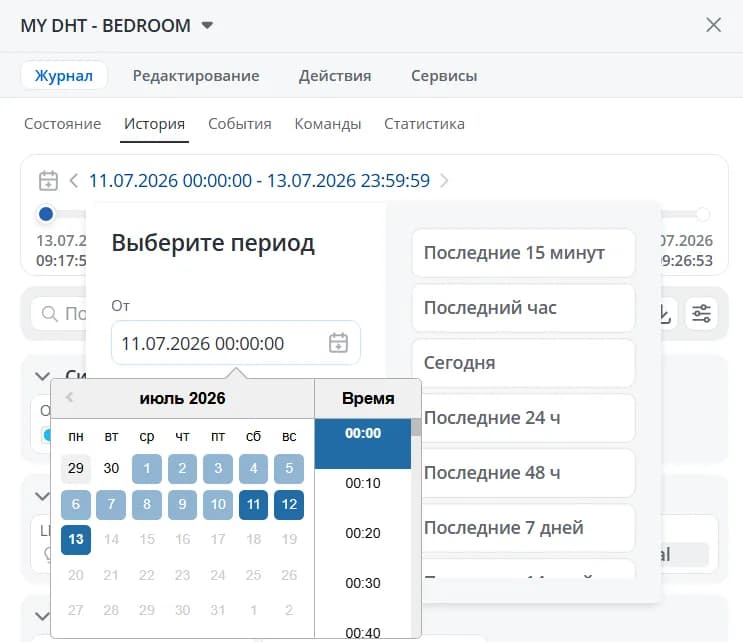
Task: Select June 30 in the calendar
Action: click(111, 468)
